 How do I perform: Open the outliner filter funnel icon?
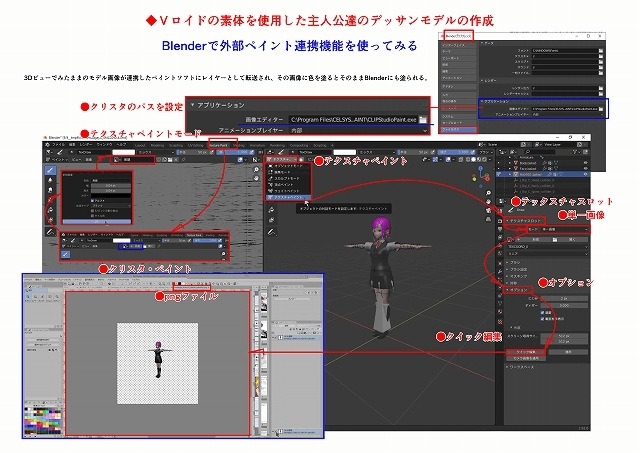coord(576,152)
